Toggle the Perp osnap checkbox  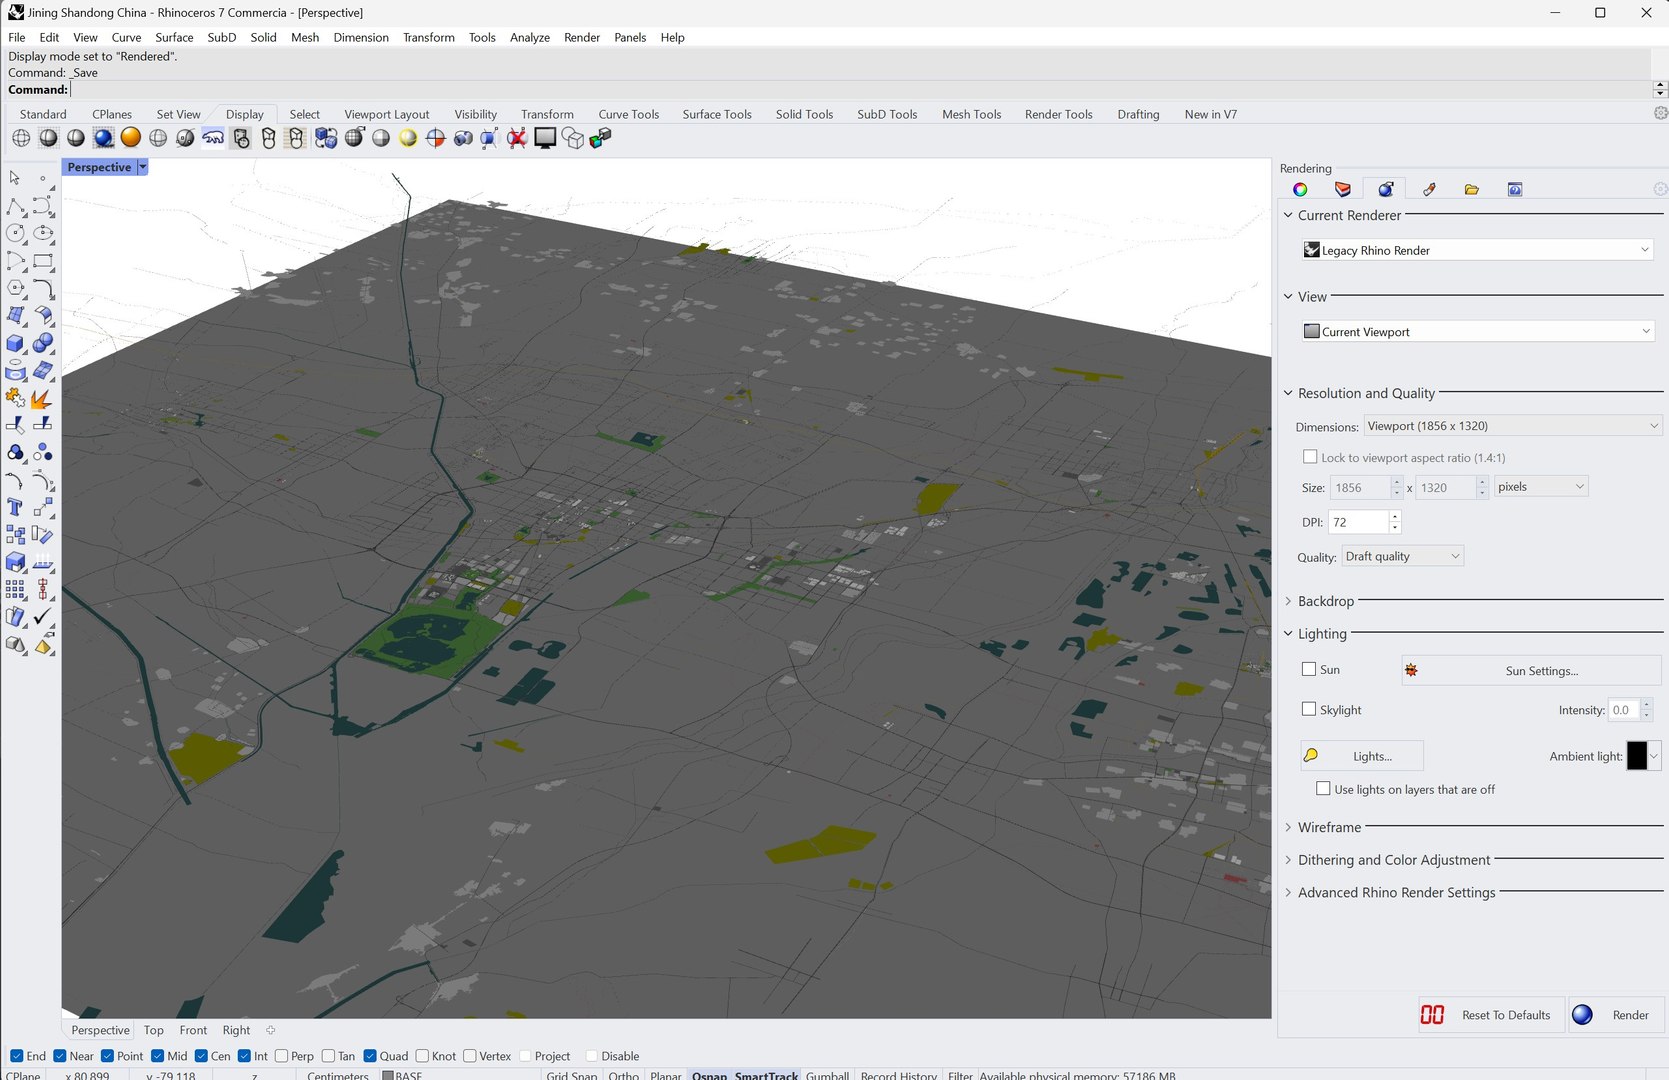click(x=282, y=1056)
